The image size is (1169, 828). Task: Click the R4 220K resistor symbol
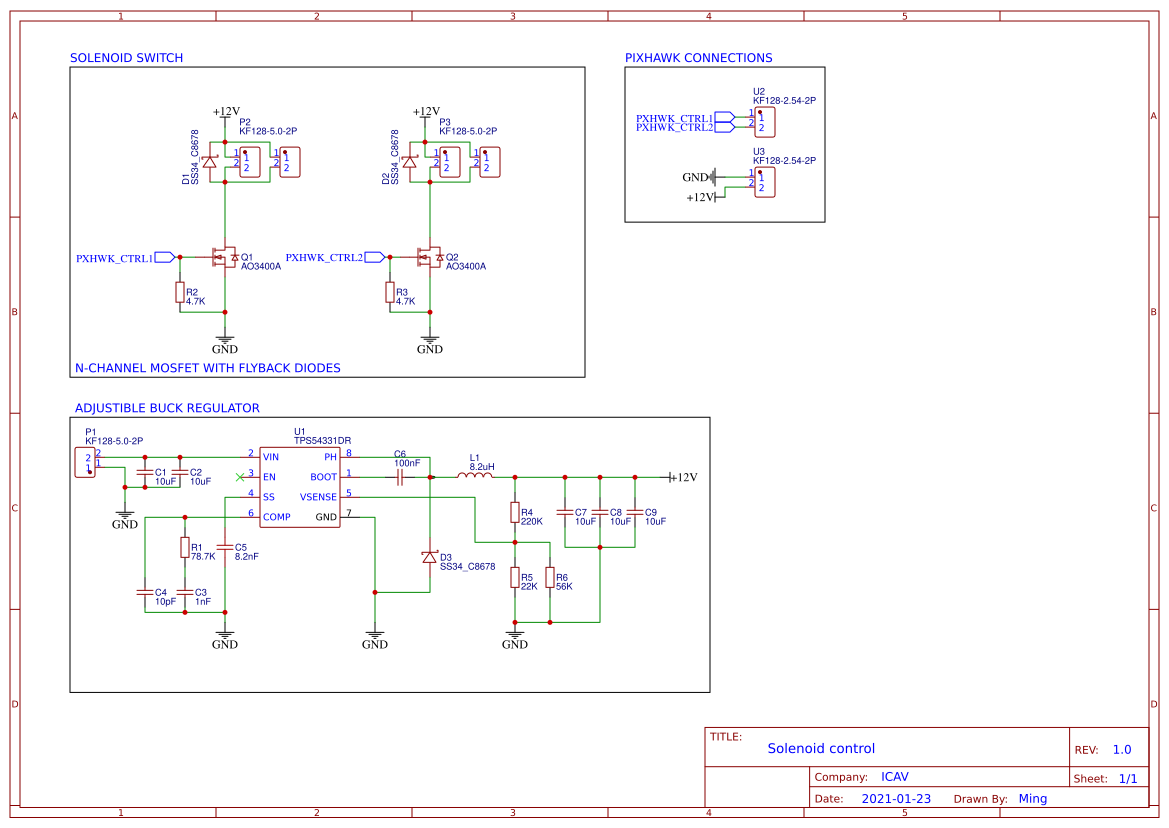pyautogui.click(x=516, y=514)
